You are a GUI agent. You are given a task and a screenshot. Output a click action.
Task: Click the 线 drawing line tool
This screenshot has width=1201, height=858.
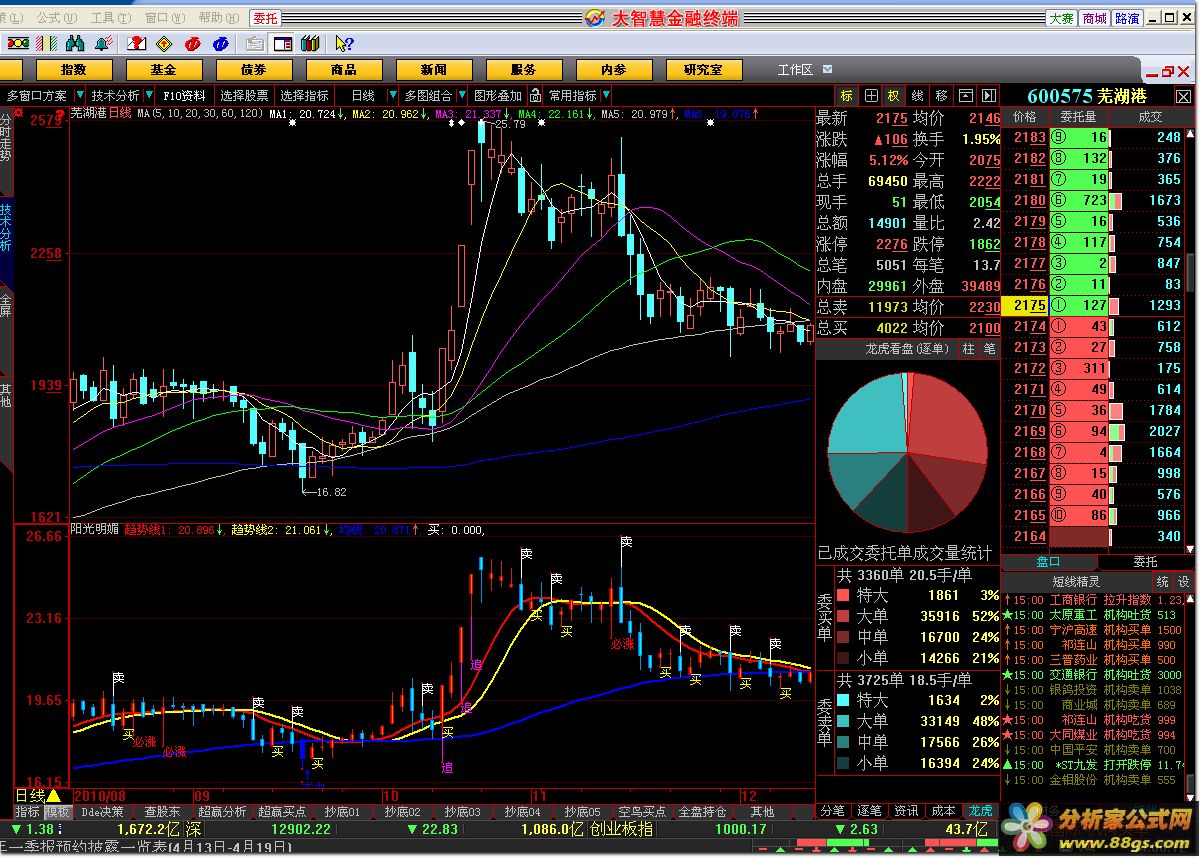[x=917, y=96]
